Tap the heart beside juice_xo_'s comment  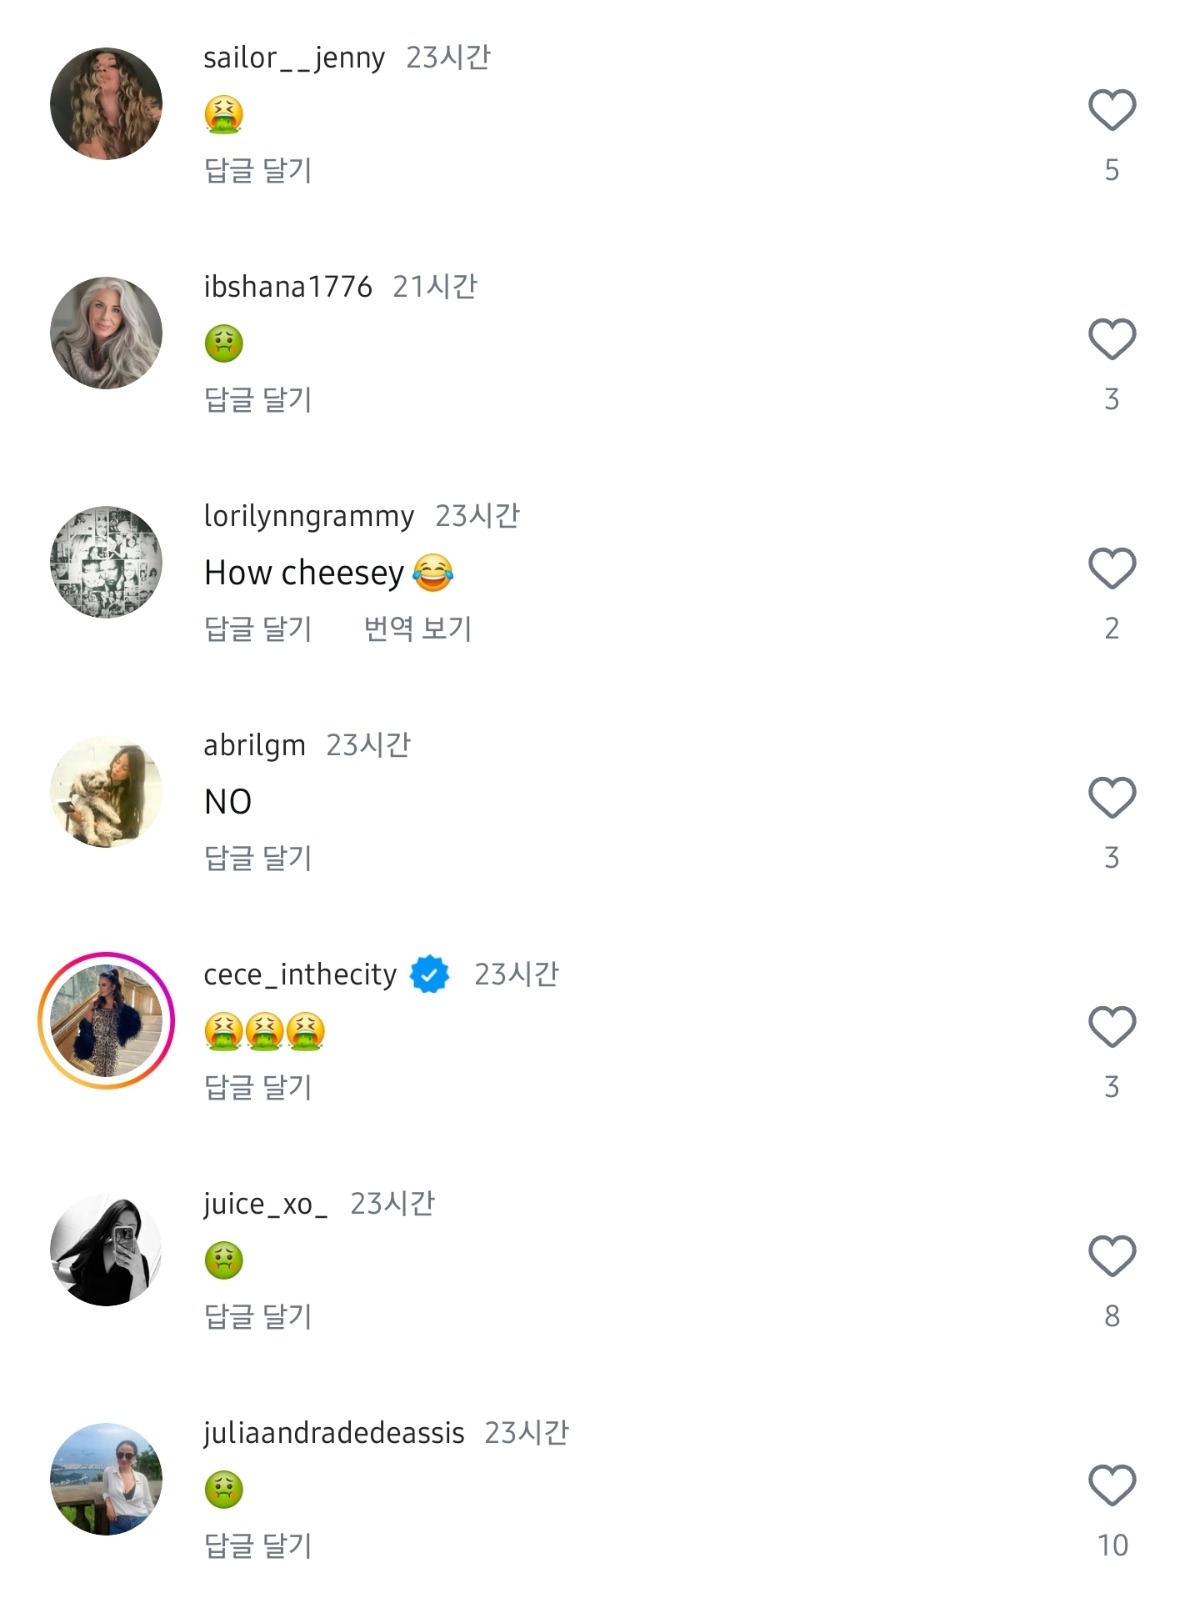click(x=1111, y=1256)
